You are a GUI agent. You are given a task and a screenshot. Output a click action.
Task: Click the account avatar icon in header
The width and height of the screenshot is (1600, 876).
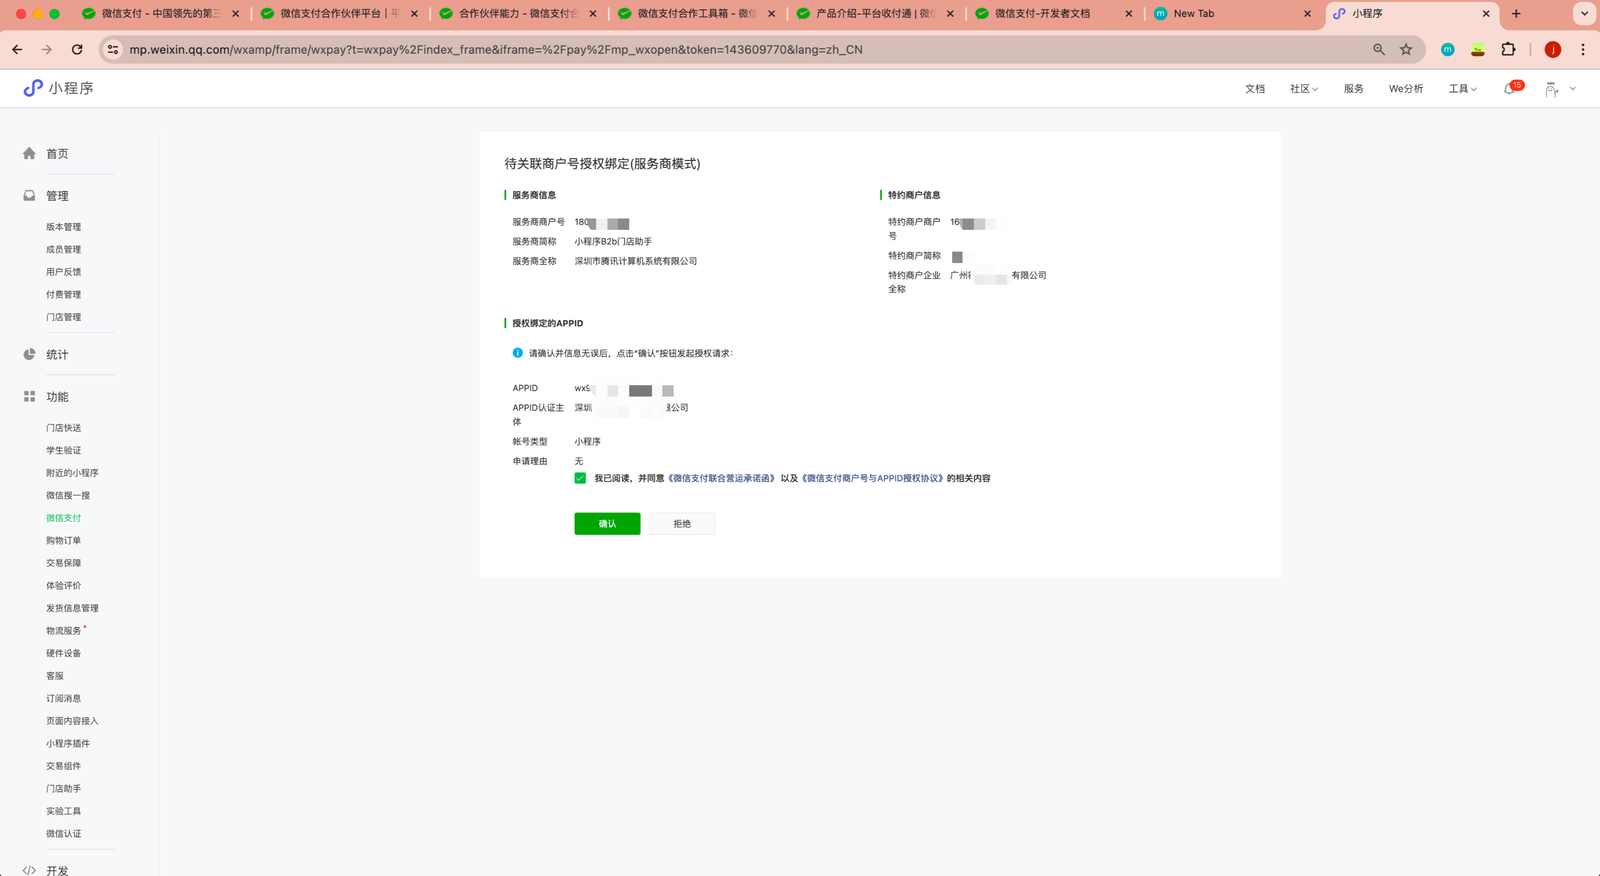pos(1551,89)
